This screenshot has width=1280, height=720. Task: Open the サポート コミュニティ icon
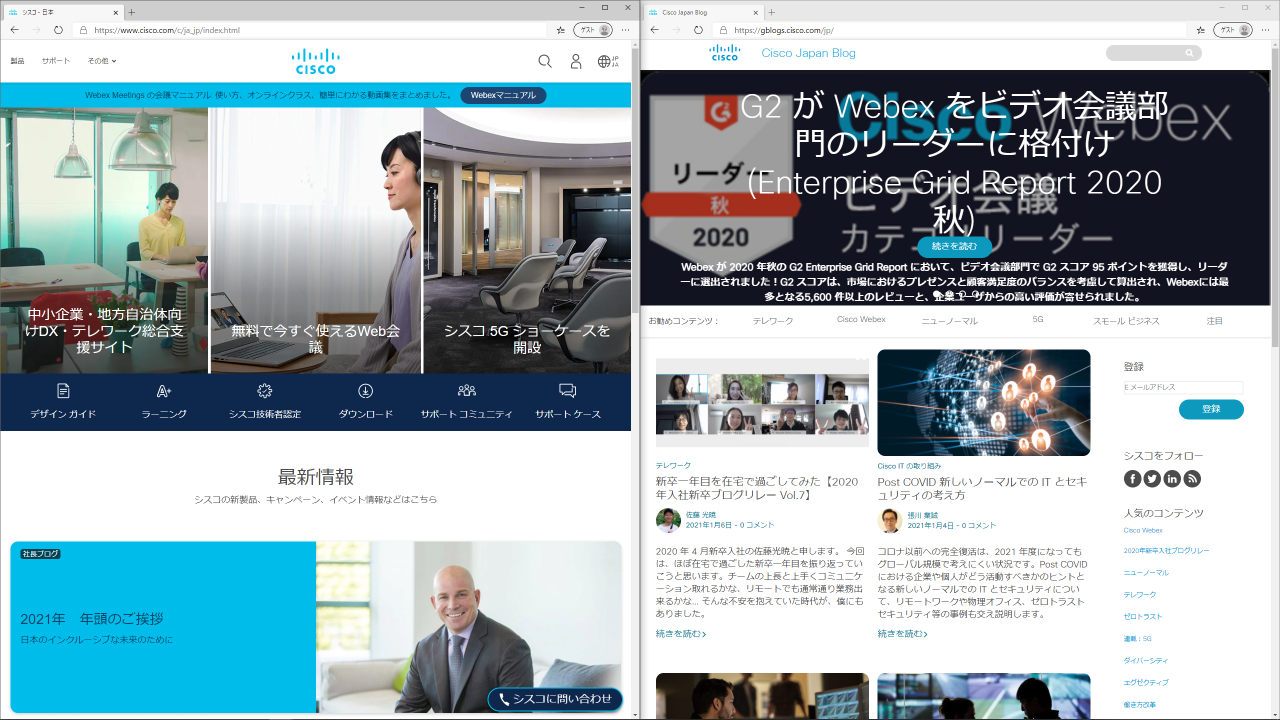(x=466, y=391)
